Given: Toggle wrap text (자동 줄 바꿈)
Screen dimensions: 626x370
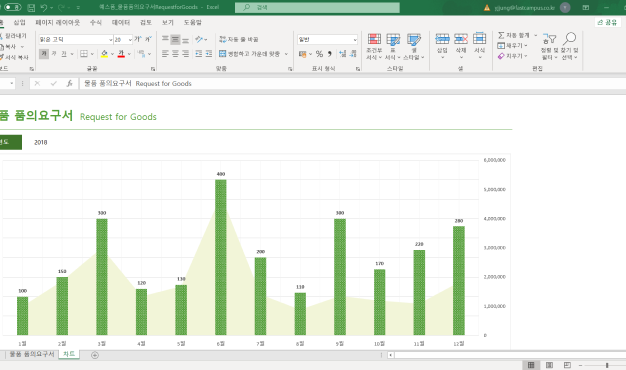Looking at the screenshot, I should click(239, 39).
